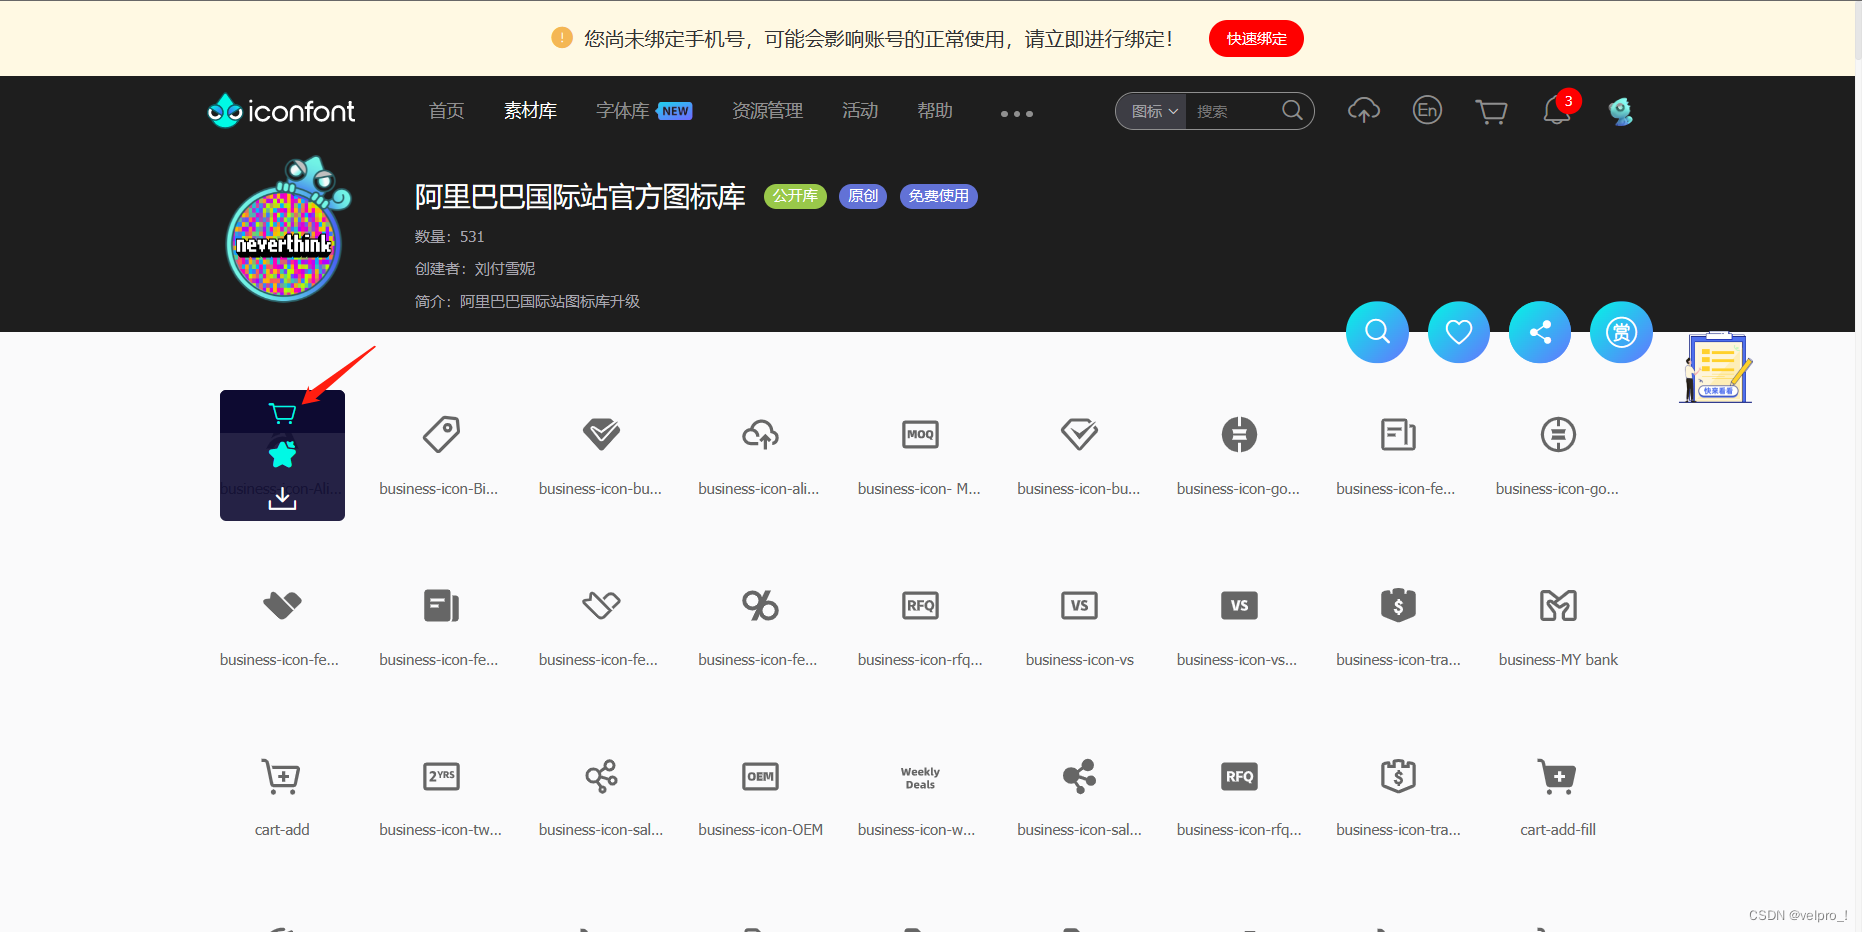Open the 帮助 menu
The height and width of the screenshot is (932, 1862).
click(935, 111)
